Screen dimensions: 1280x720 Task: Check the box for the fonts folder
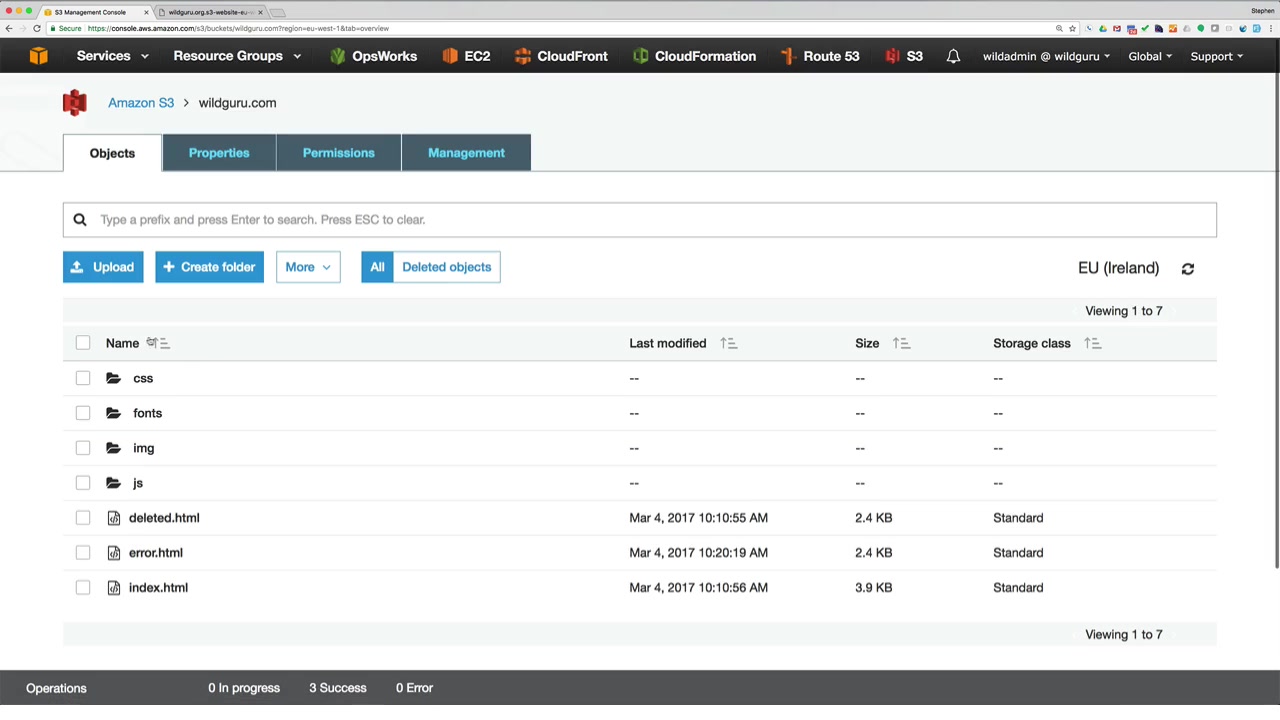coord(83,413)
